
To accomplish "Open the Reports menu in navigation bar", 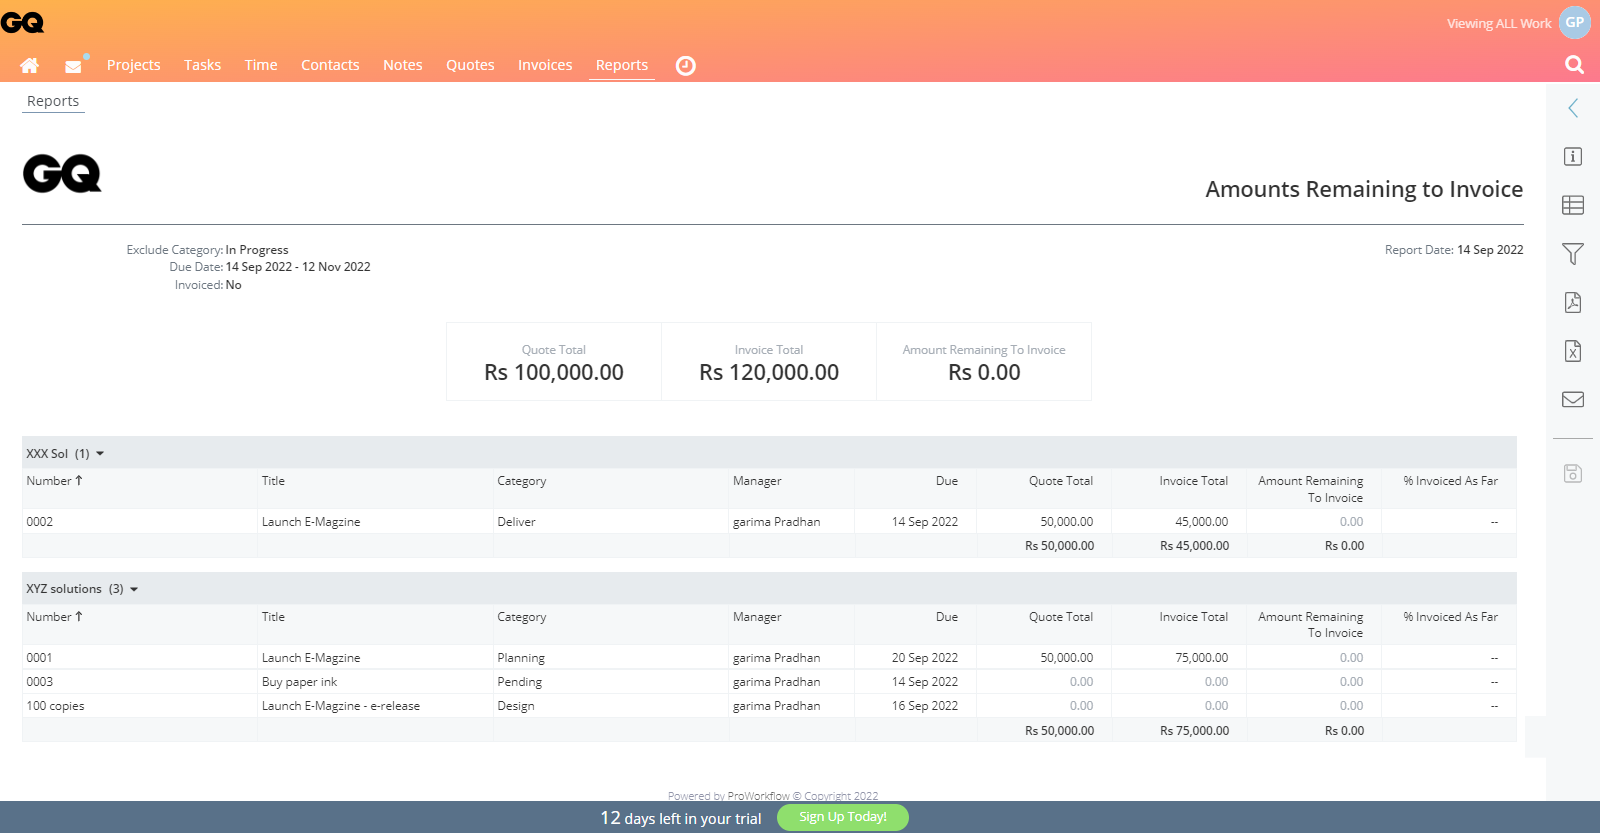I will pyautogui.click(x=622, y=65).
